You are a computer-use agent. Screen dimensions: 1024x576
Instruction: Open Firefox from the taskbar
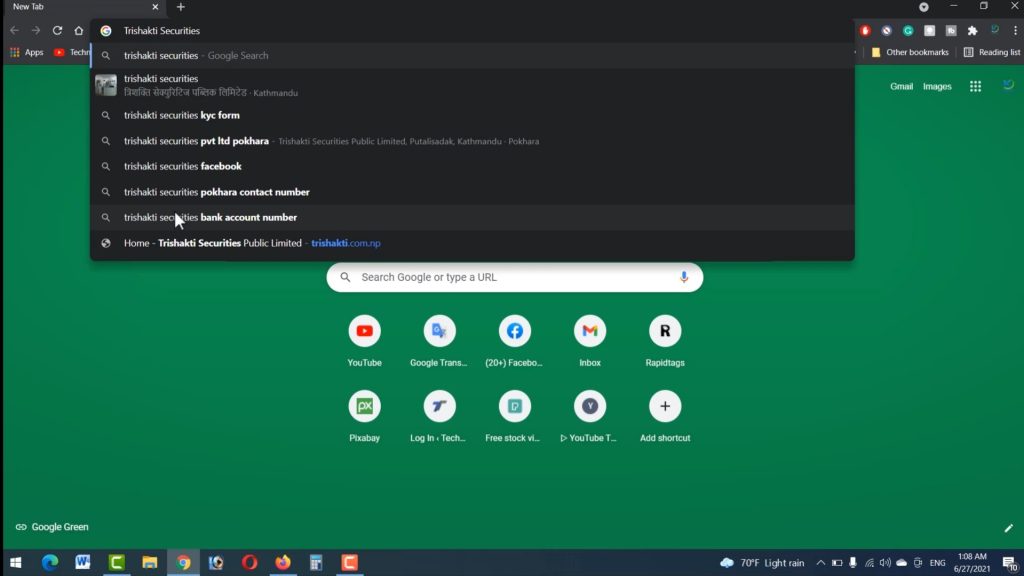point(283,562)
